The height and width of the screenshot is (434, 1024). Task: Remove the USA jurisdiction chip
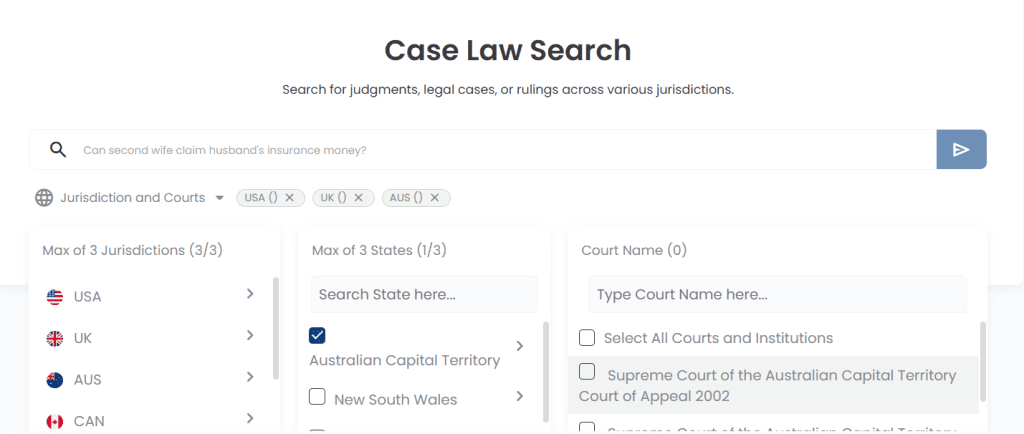tap(290, 198)
